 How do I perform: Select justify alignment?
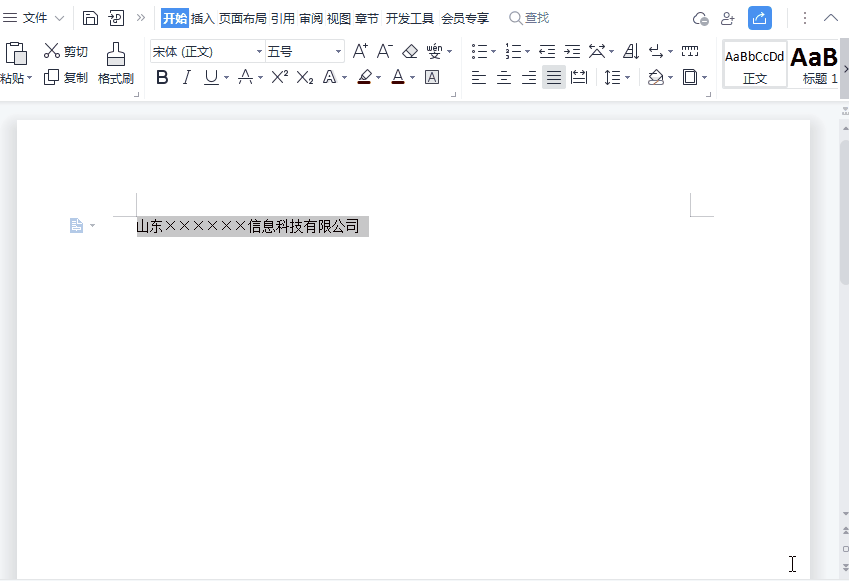click(x=554, y=77)
